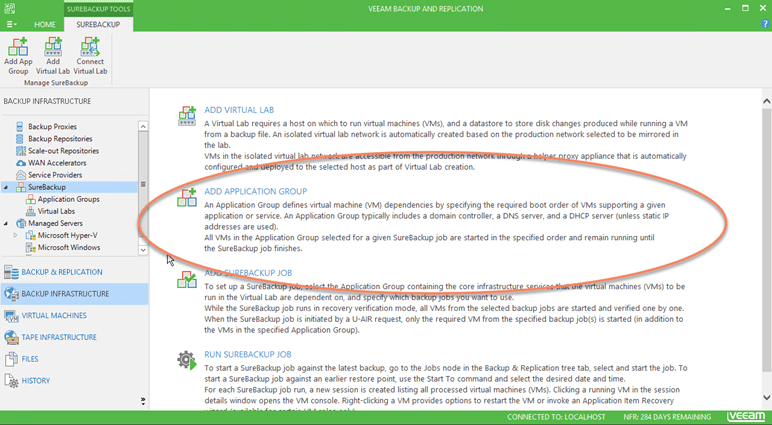Click the Veeam logo in status bar

coord(746,417)
